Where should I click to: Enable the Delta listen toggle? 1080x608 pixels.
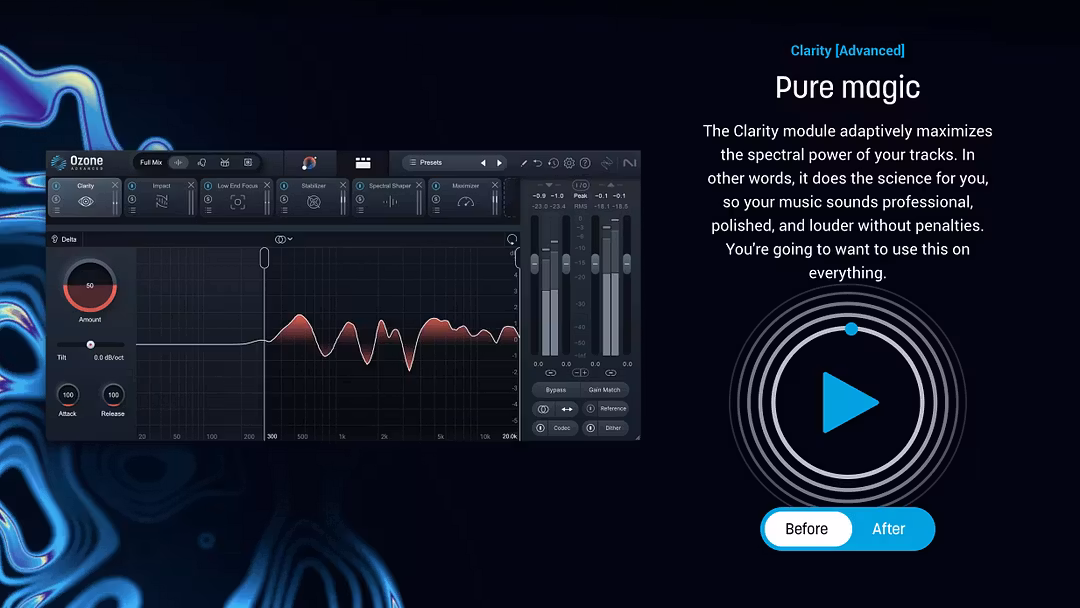click(x=63, y=240)
